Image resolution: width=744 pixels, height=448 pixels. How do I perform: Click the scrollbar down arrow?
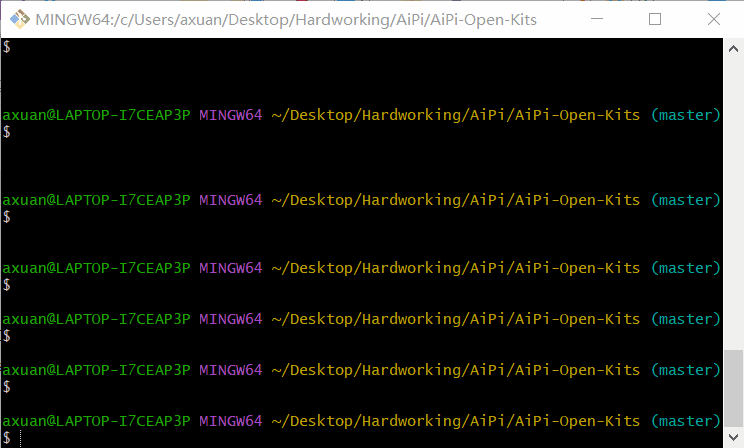[x=733, y=437]
